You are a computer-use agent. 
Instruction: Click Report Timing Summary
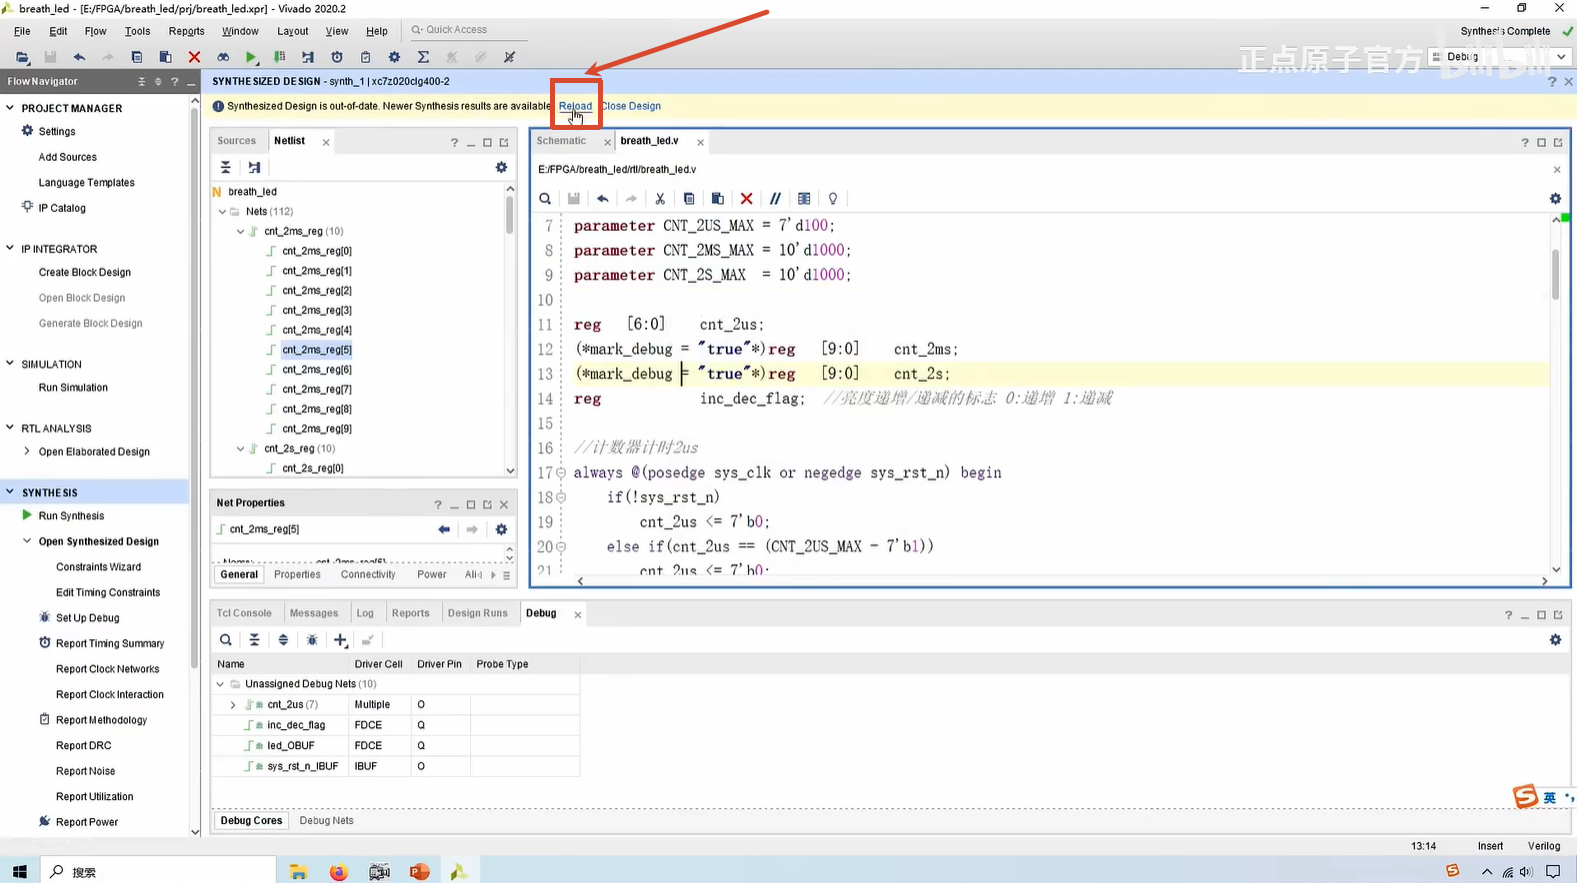click(x=110, y=644)
